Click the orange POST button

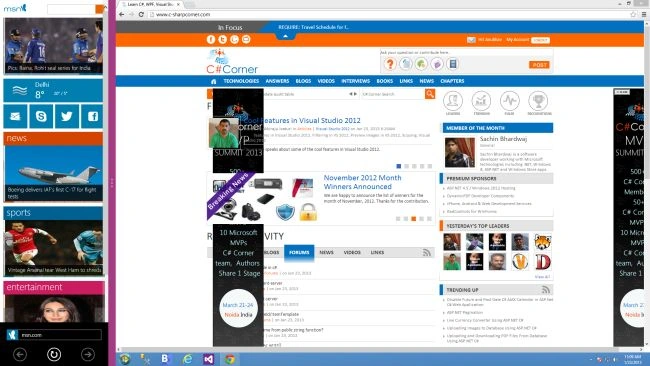click(x=539, y=65)
